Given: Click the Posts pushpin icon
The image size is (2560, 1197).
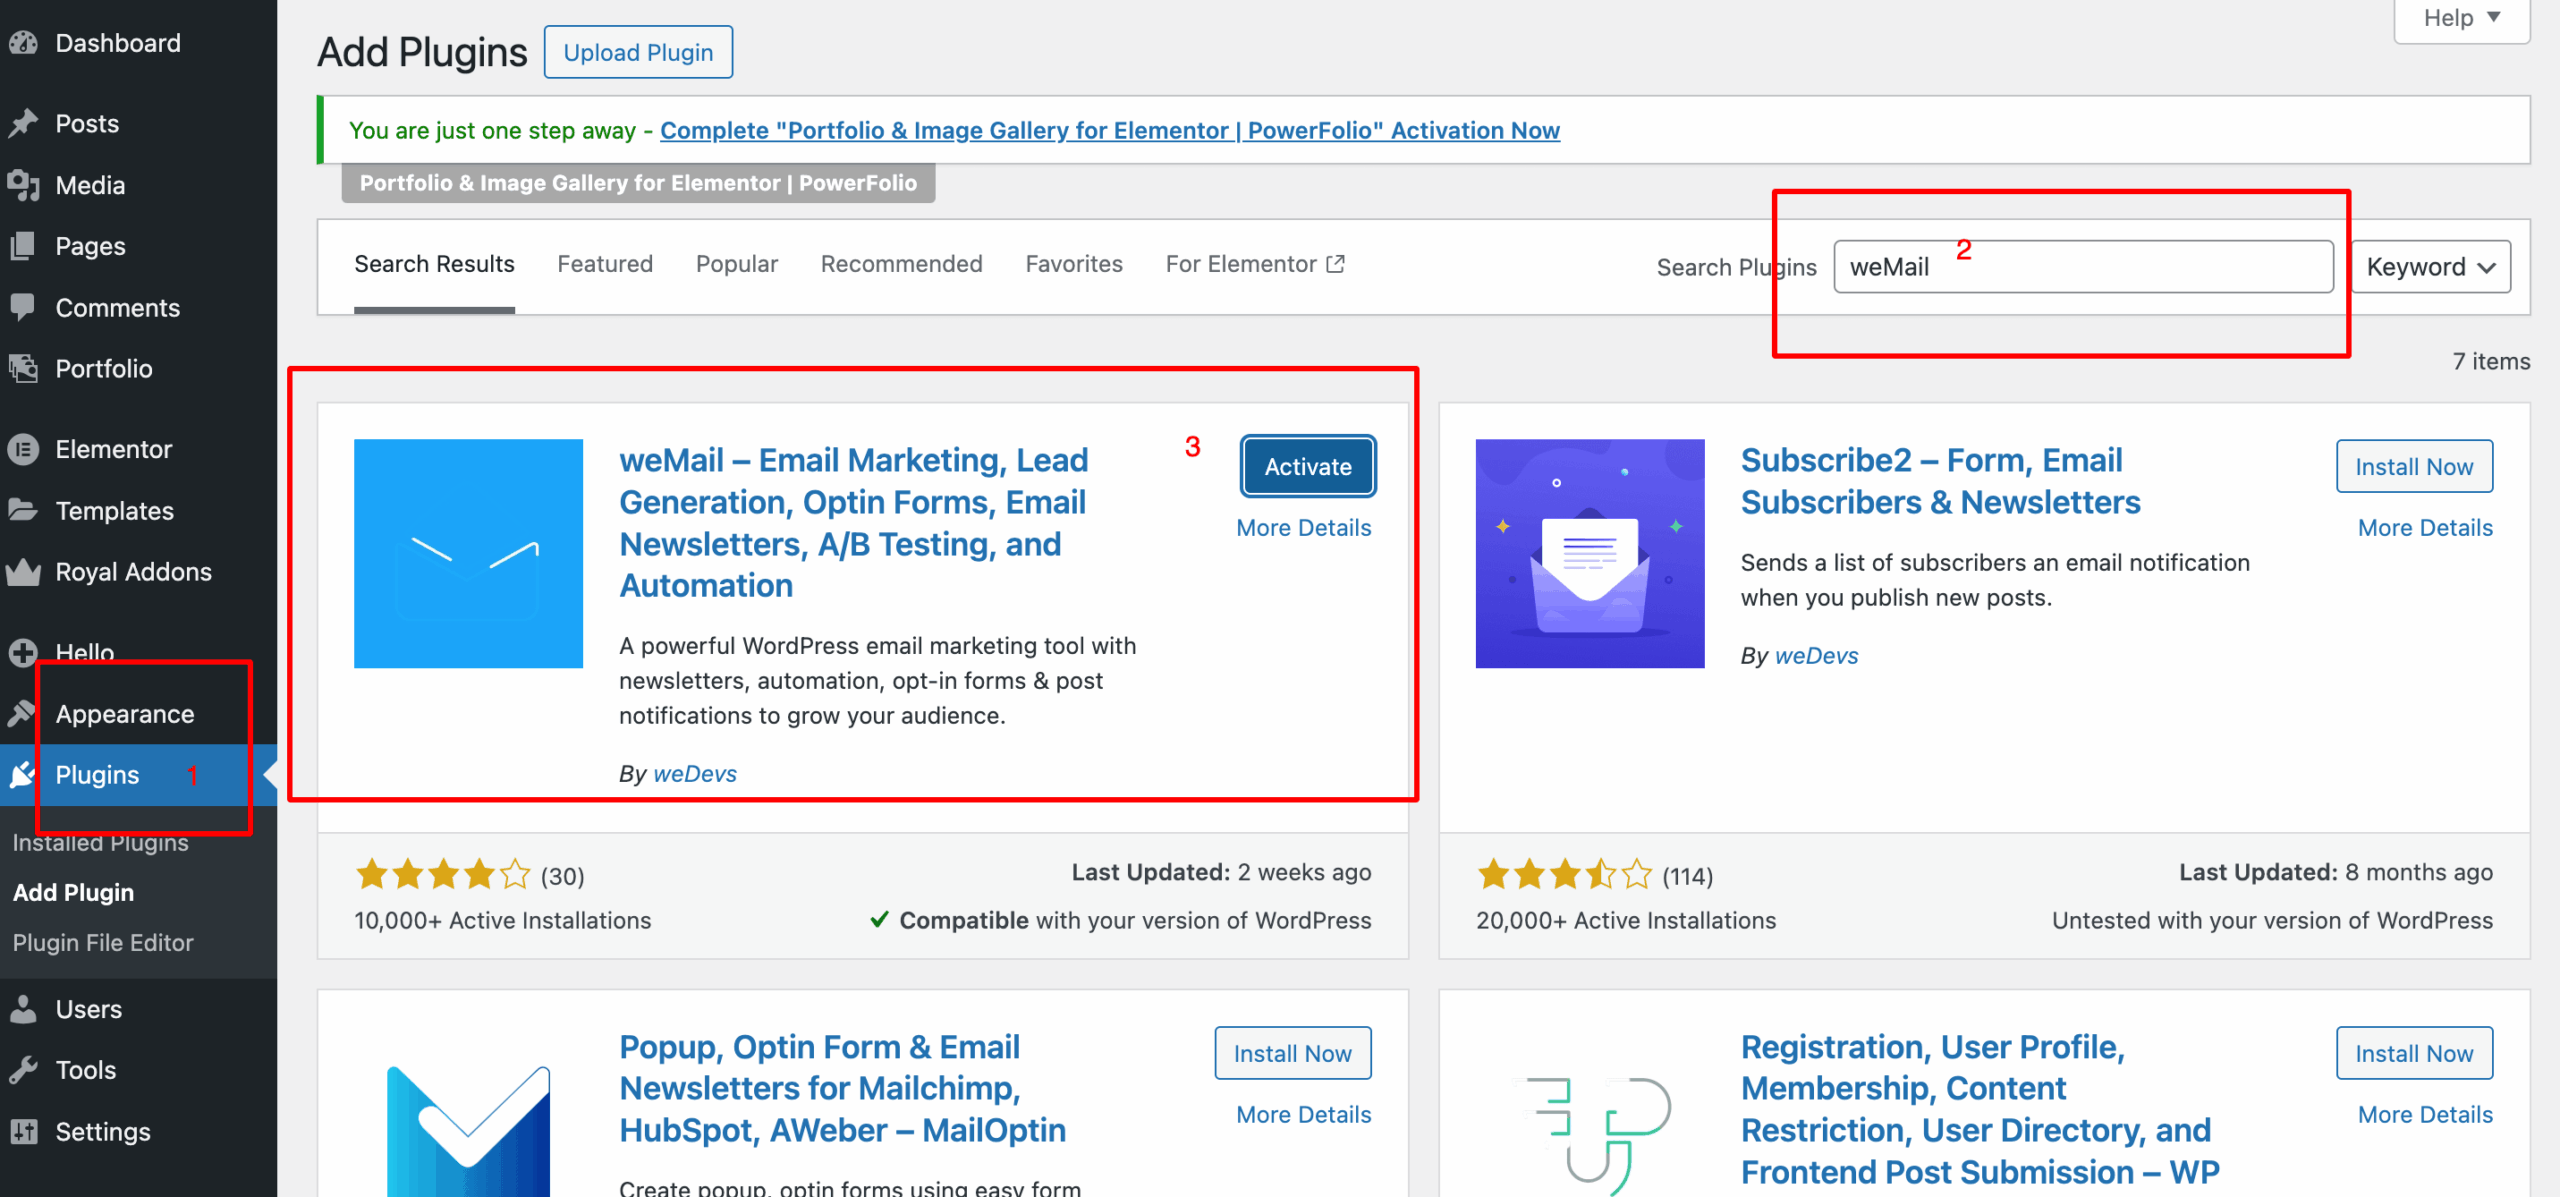Looking at the screenshot, I should pos(23,123).
